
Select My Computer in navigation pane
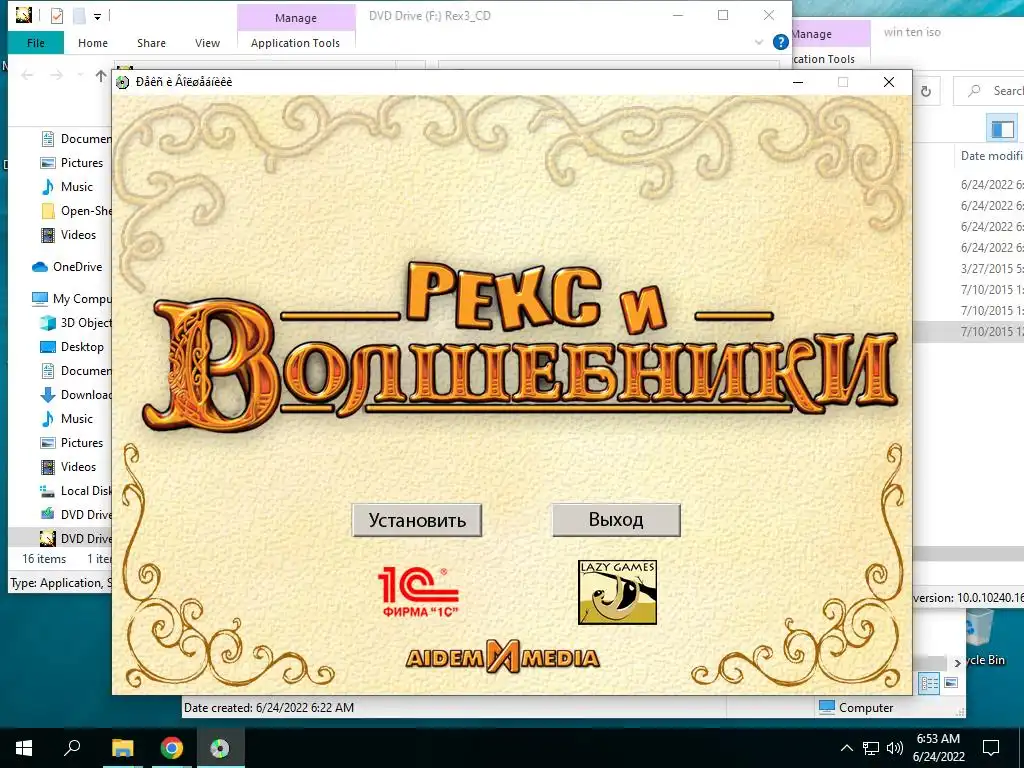(x=72, y=298)
